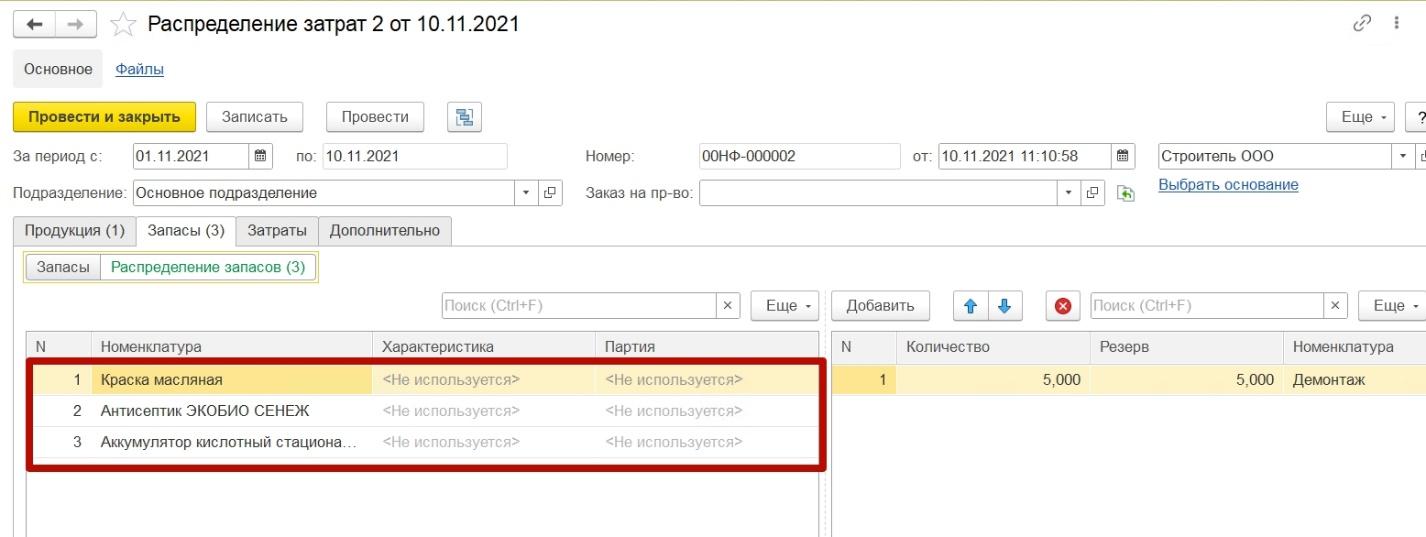Select the Аккумулятор кислотный row
1426x537 pixels.
tap(424, 442)
